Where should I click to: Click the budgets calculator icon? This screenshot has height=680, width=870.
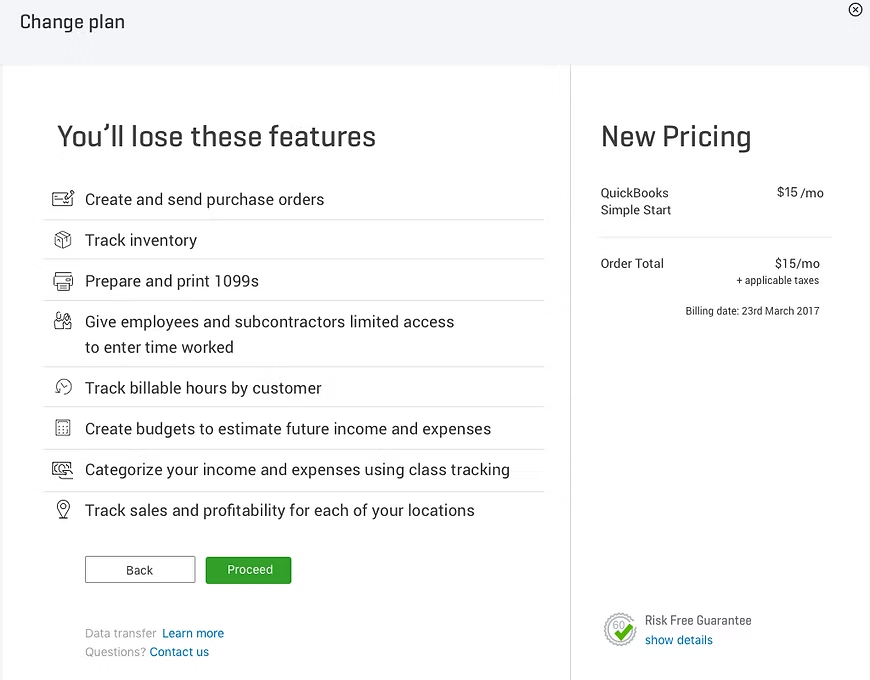click(63, 428)
